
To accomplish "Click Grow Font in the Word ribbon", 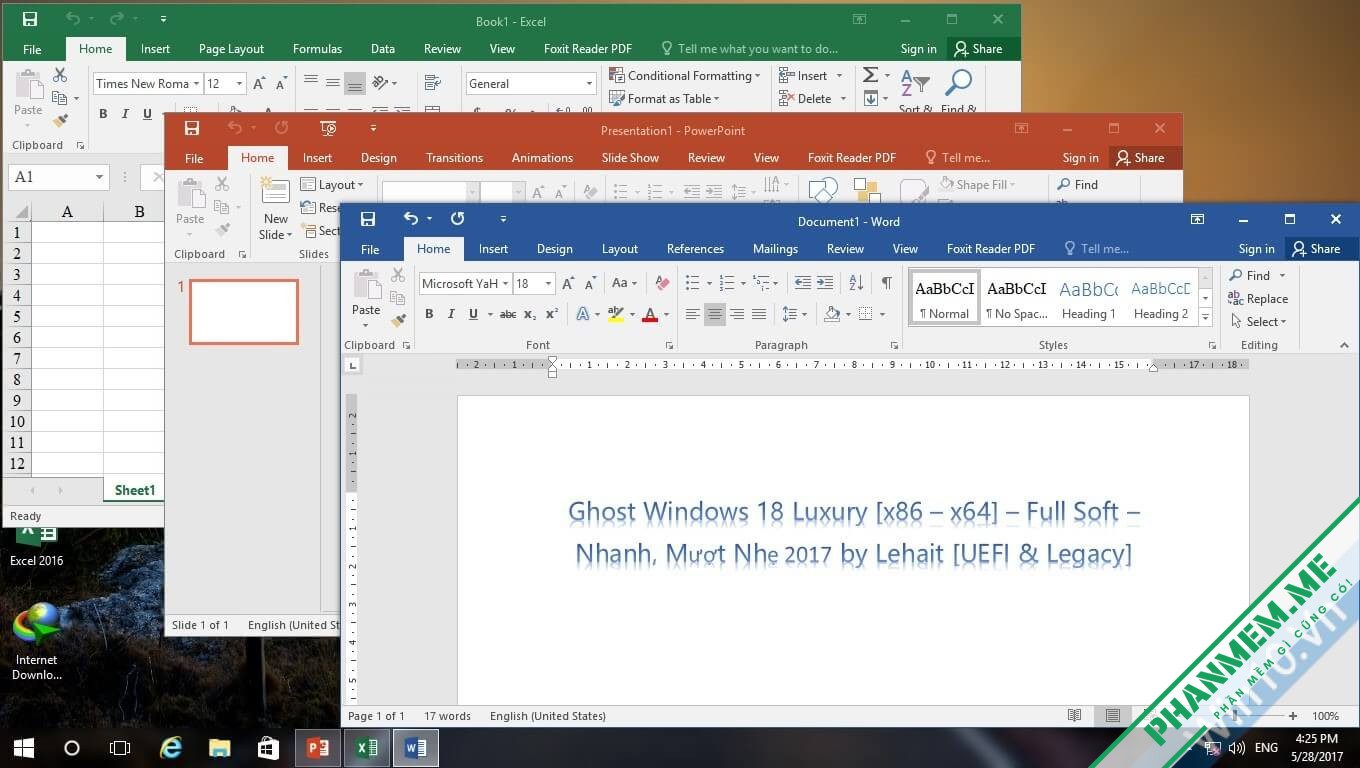I will (x=568, y=283).
